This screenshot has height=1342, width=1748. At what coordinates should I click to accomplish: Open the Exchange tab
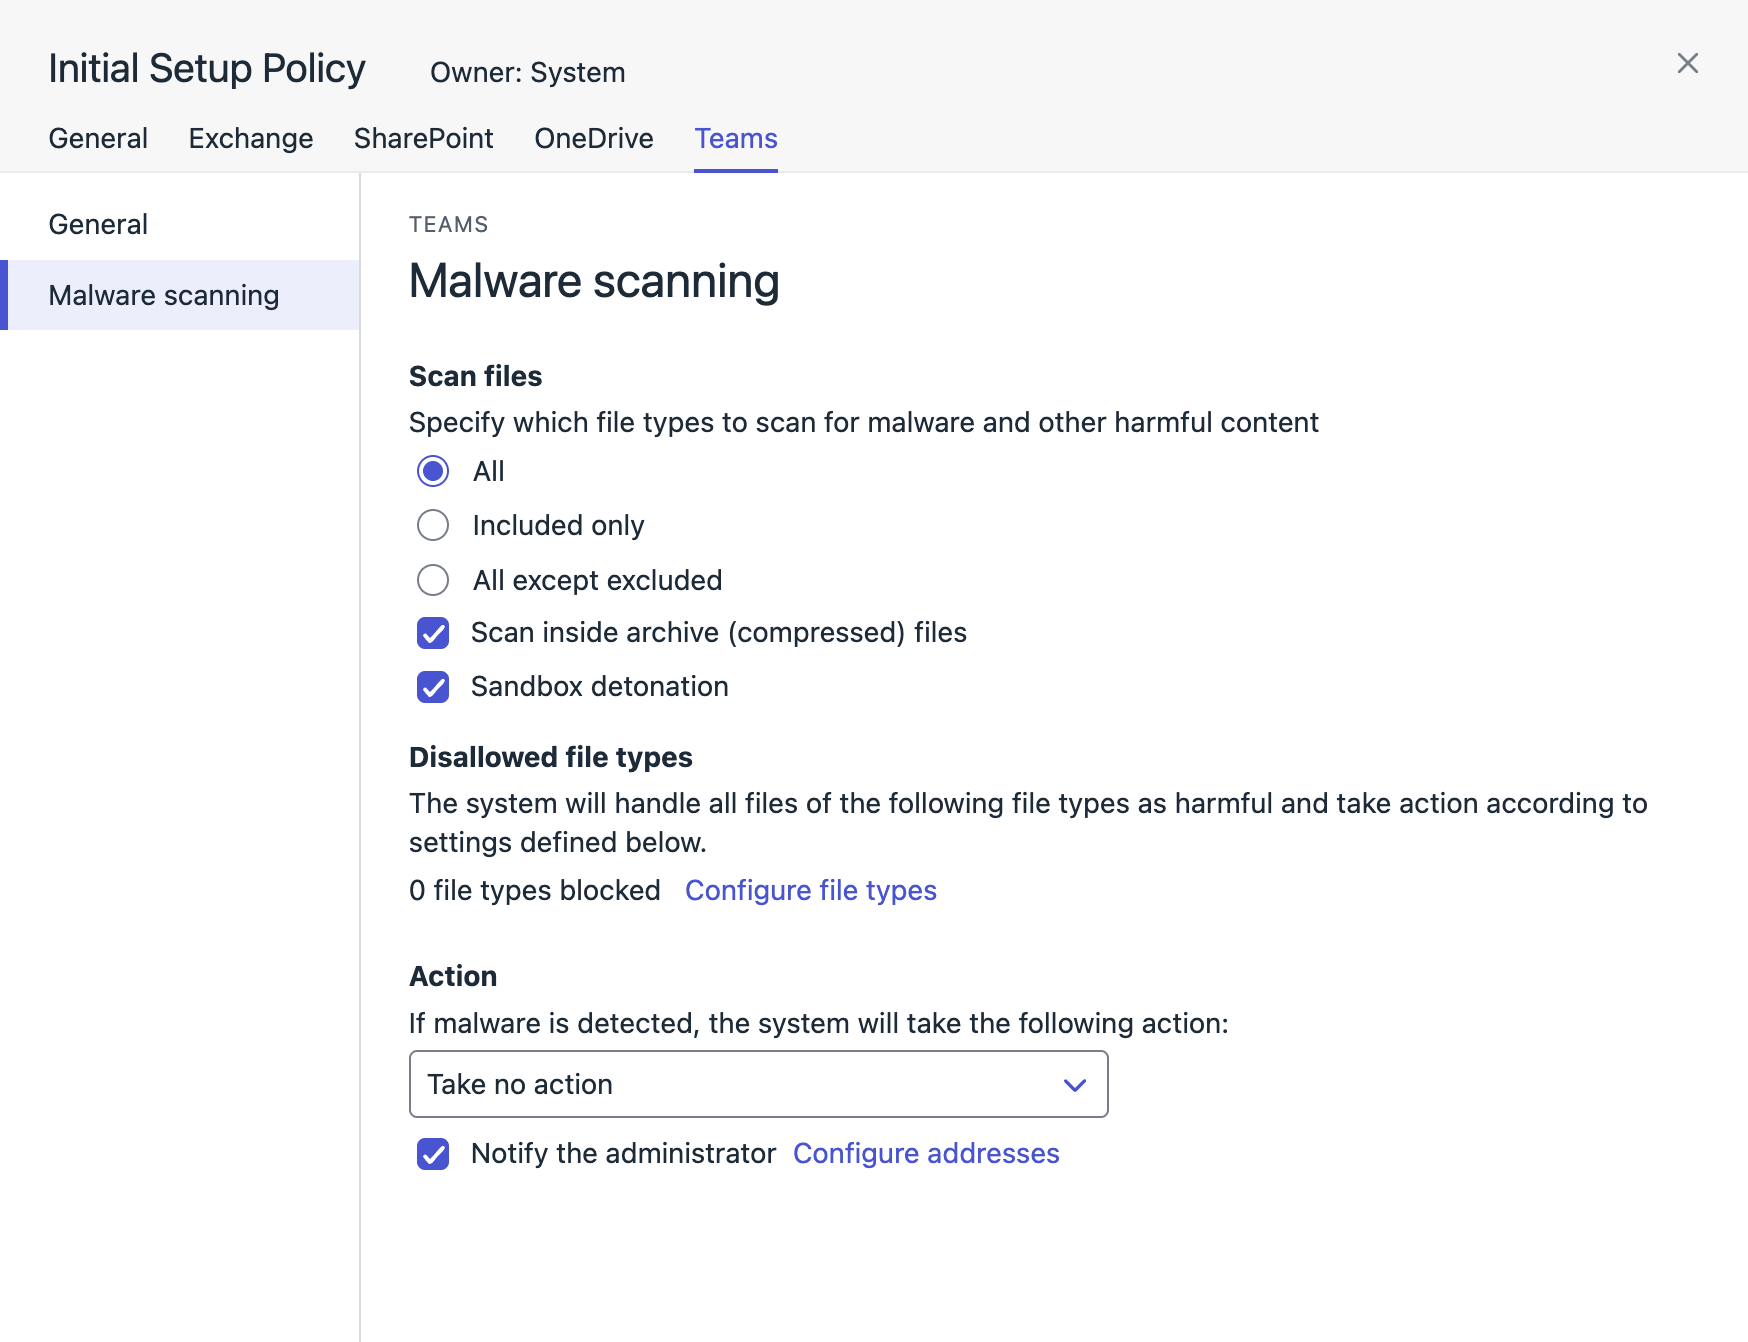250,138
